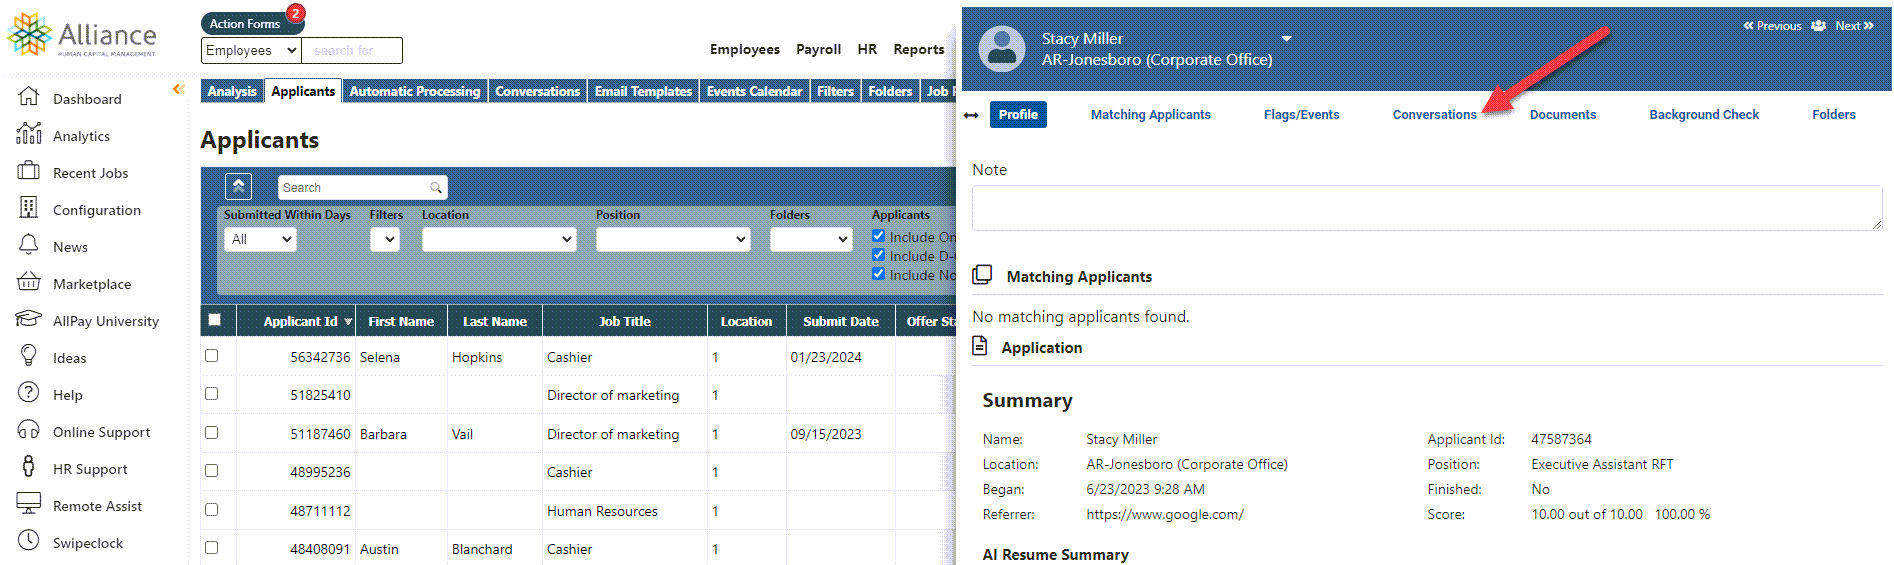1894x565 pixels.
Task: Click the Configuration building icon
Action: [x=29, y=208]
